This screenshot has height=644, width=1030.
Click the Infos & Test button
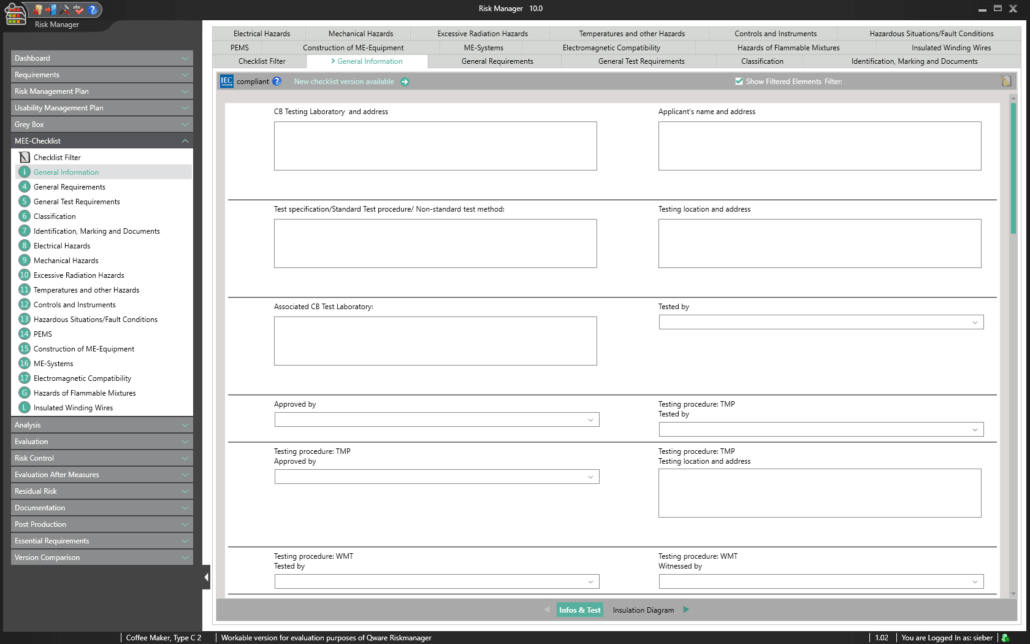[579, 610]
